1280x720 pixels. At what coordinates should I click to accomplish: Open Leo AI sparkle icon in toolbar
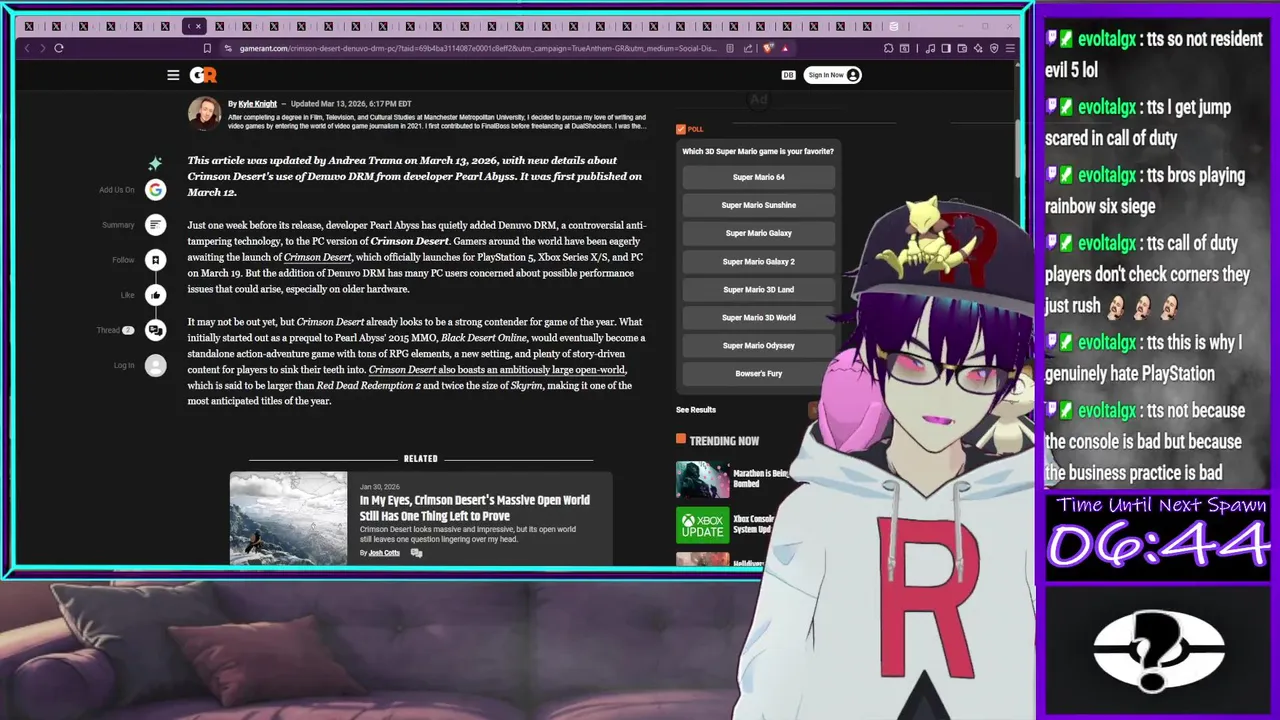(x=978, y=48)
